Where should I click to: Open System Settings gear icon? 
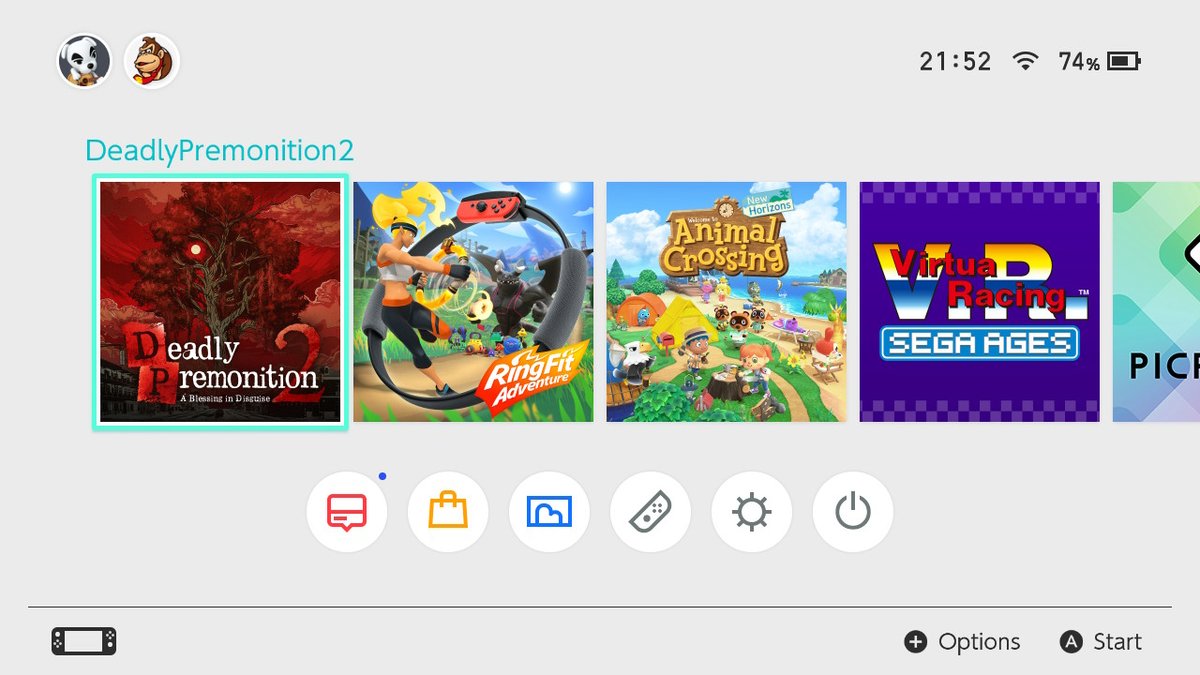point(751,513)
